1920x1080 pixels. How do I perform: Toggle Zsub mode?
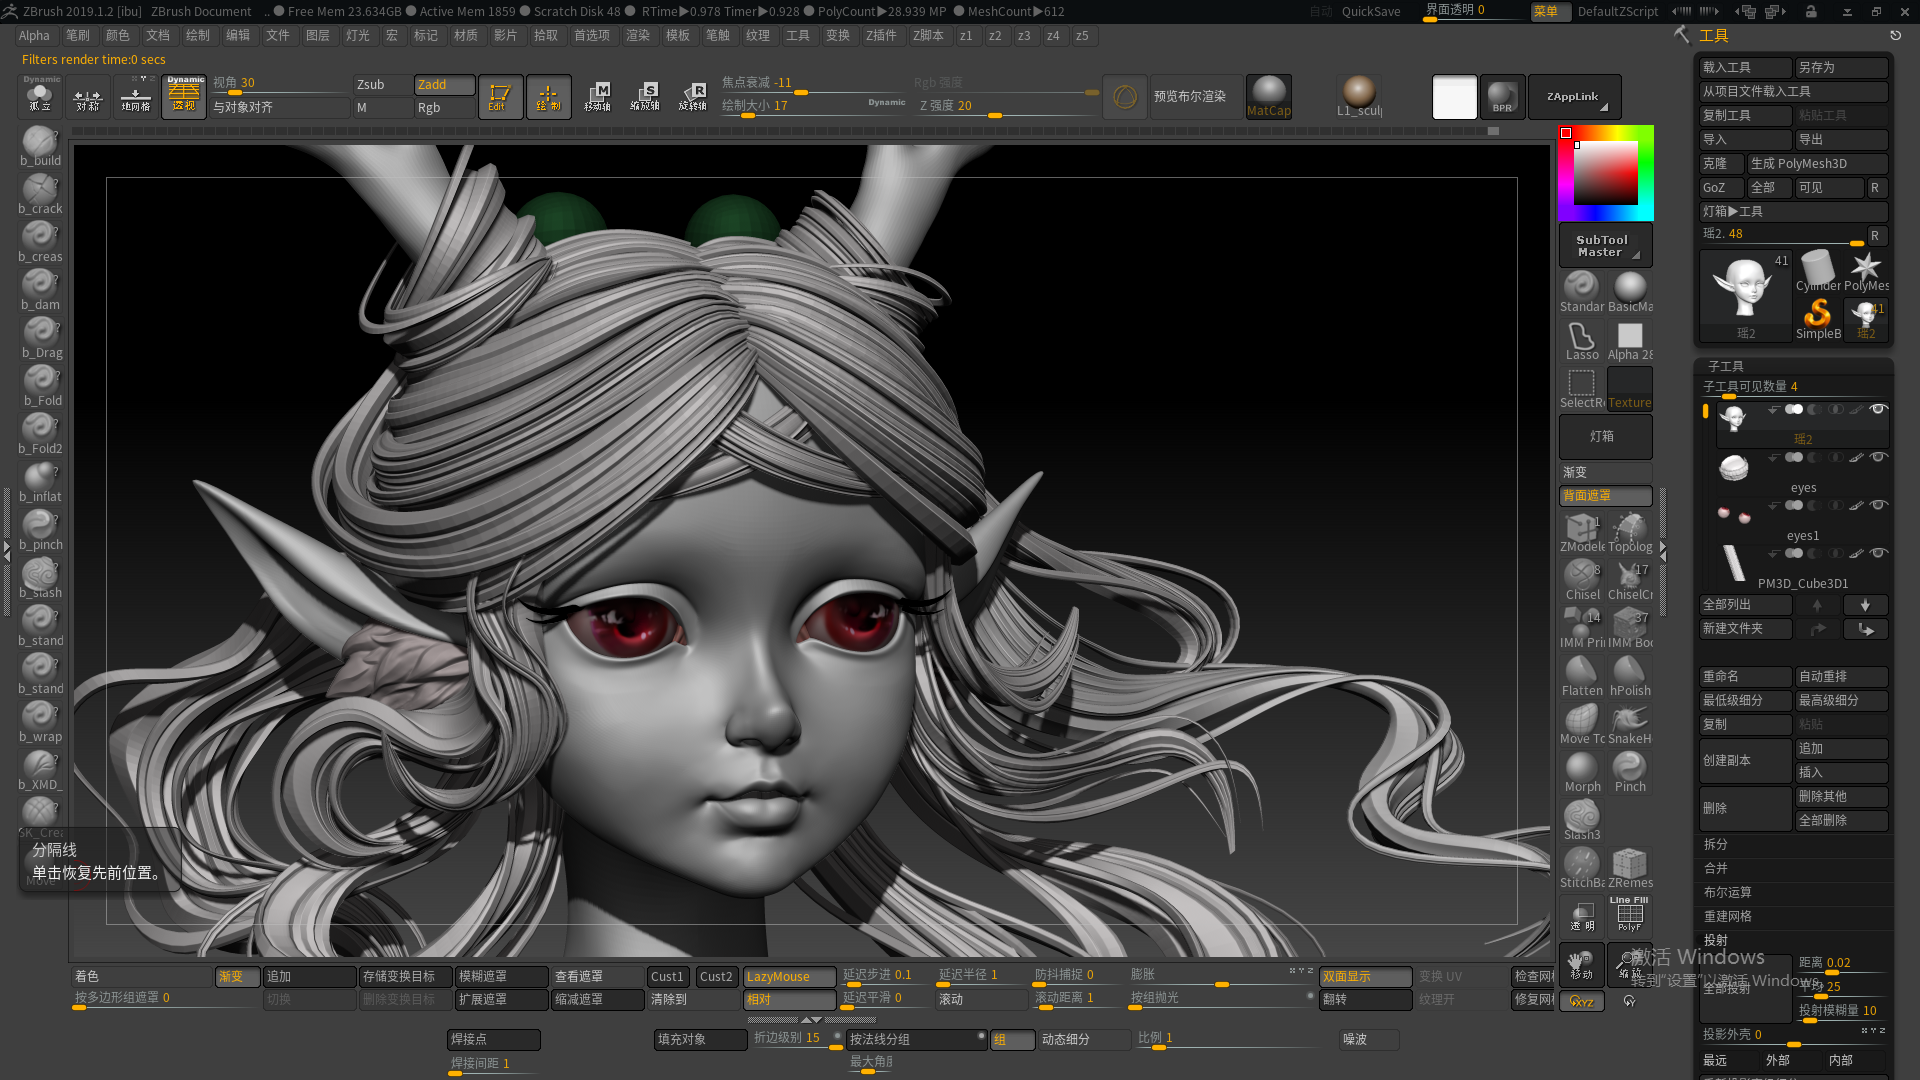[382, 84]
